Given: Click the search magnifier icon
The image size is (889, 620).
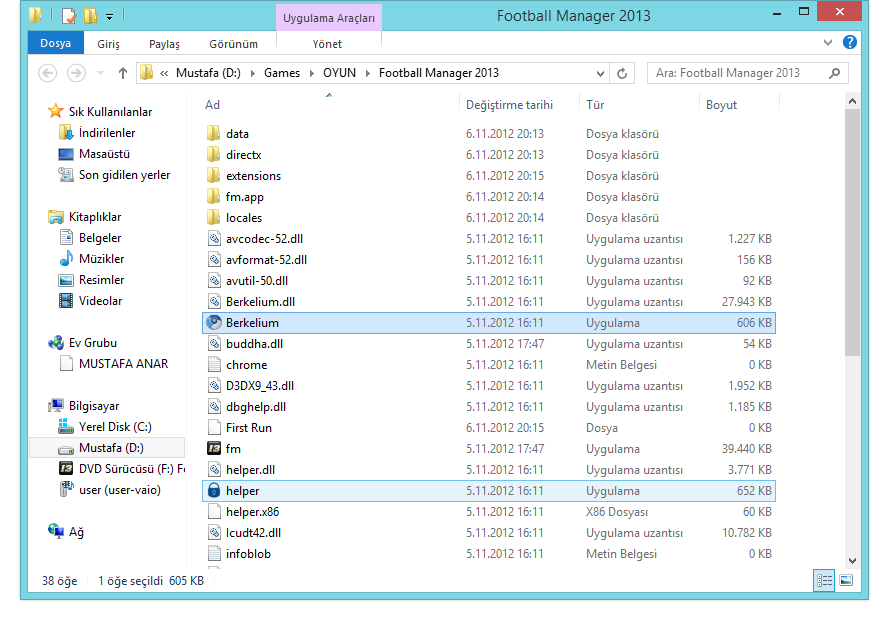Looking at the screenshot, I should tap(835, 73).
